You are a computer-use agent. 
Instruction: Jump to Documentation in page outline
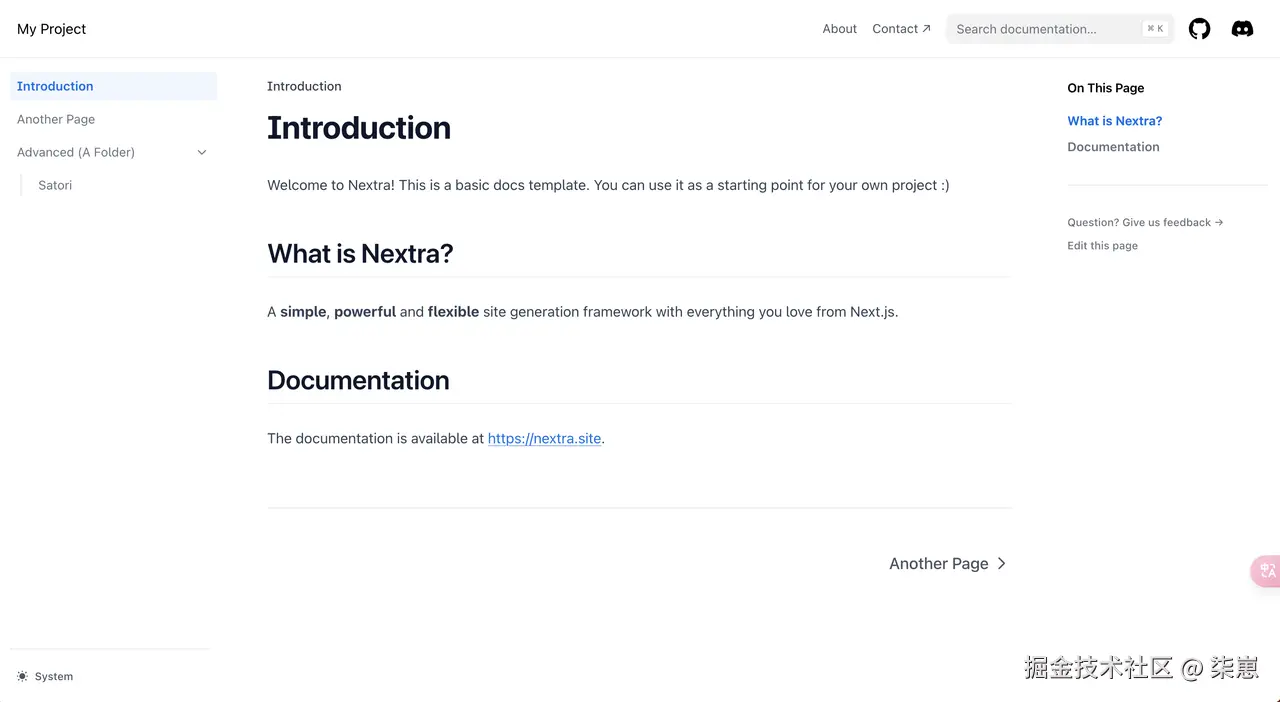[1113, 147]
